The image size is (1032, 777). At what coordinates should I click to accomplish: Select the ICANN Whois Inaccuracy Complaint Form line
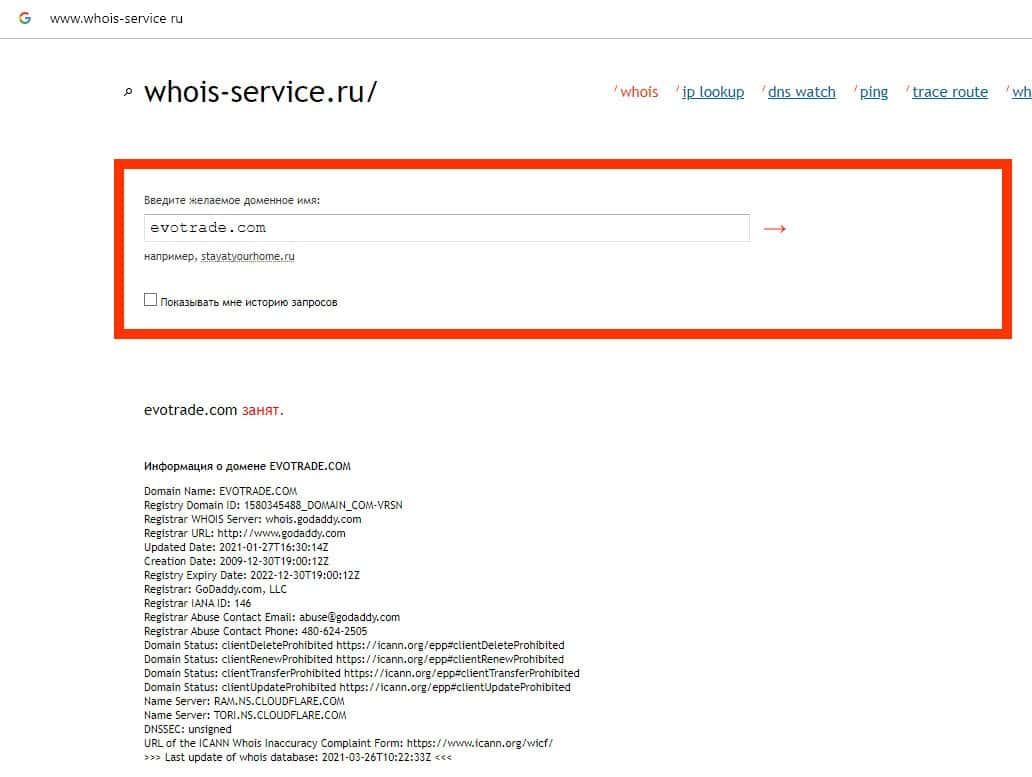(x=348, y=743)
